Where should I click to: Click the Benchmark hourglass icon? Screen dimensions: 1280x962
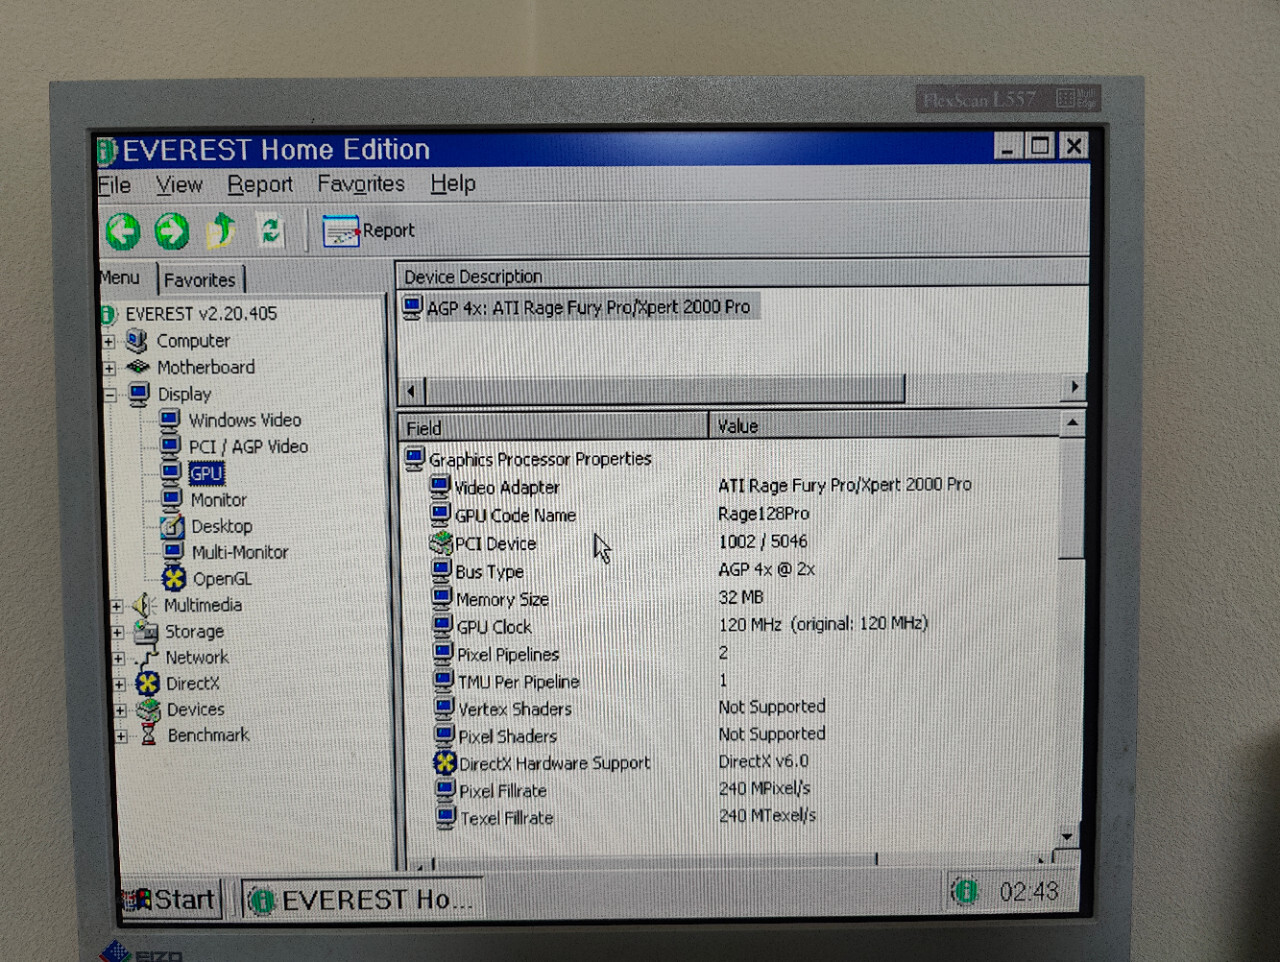coord(149,735)
